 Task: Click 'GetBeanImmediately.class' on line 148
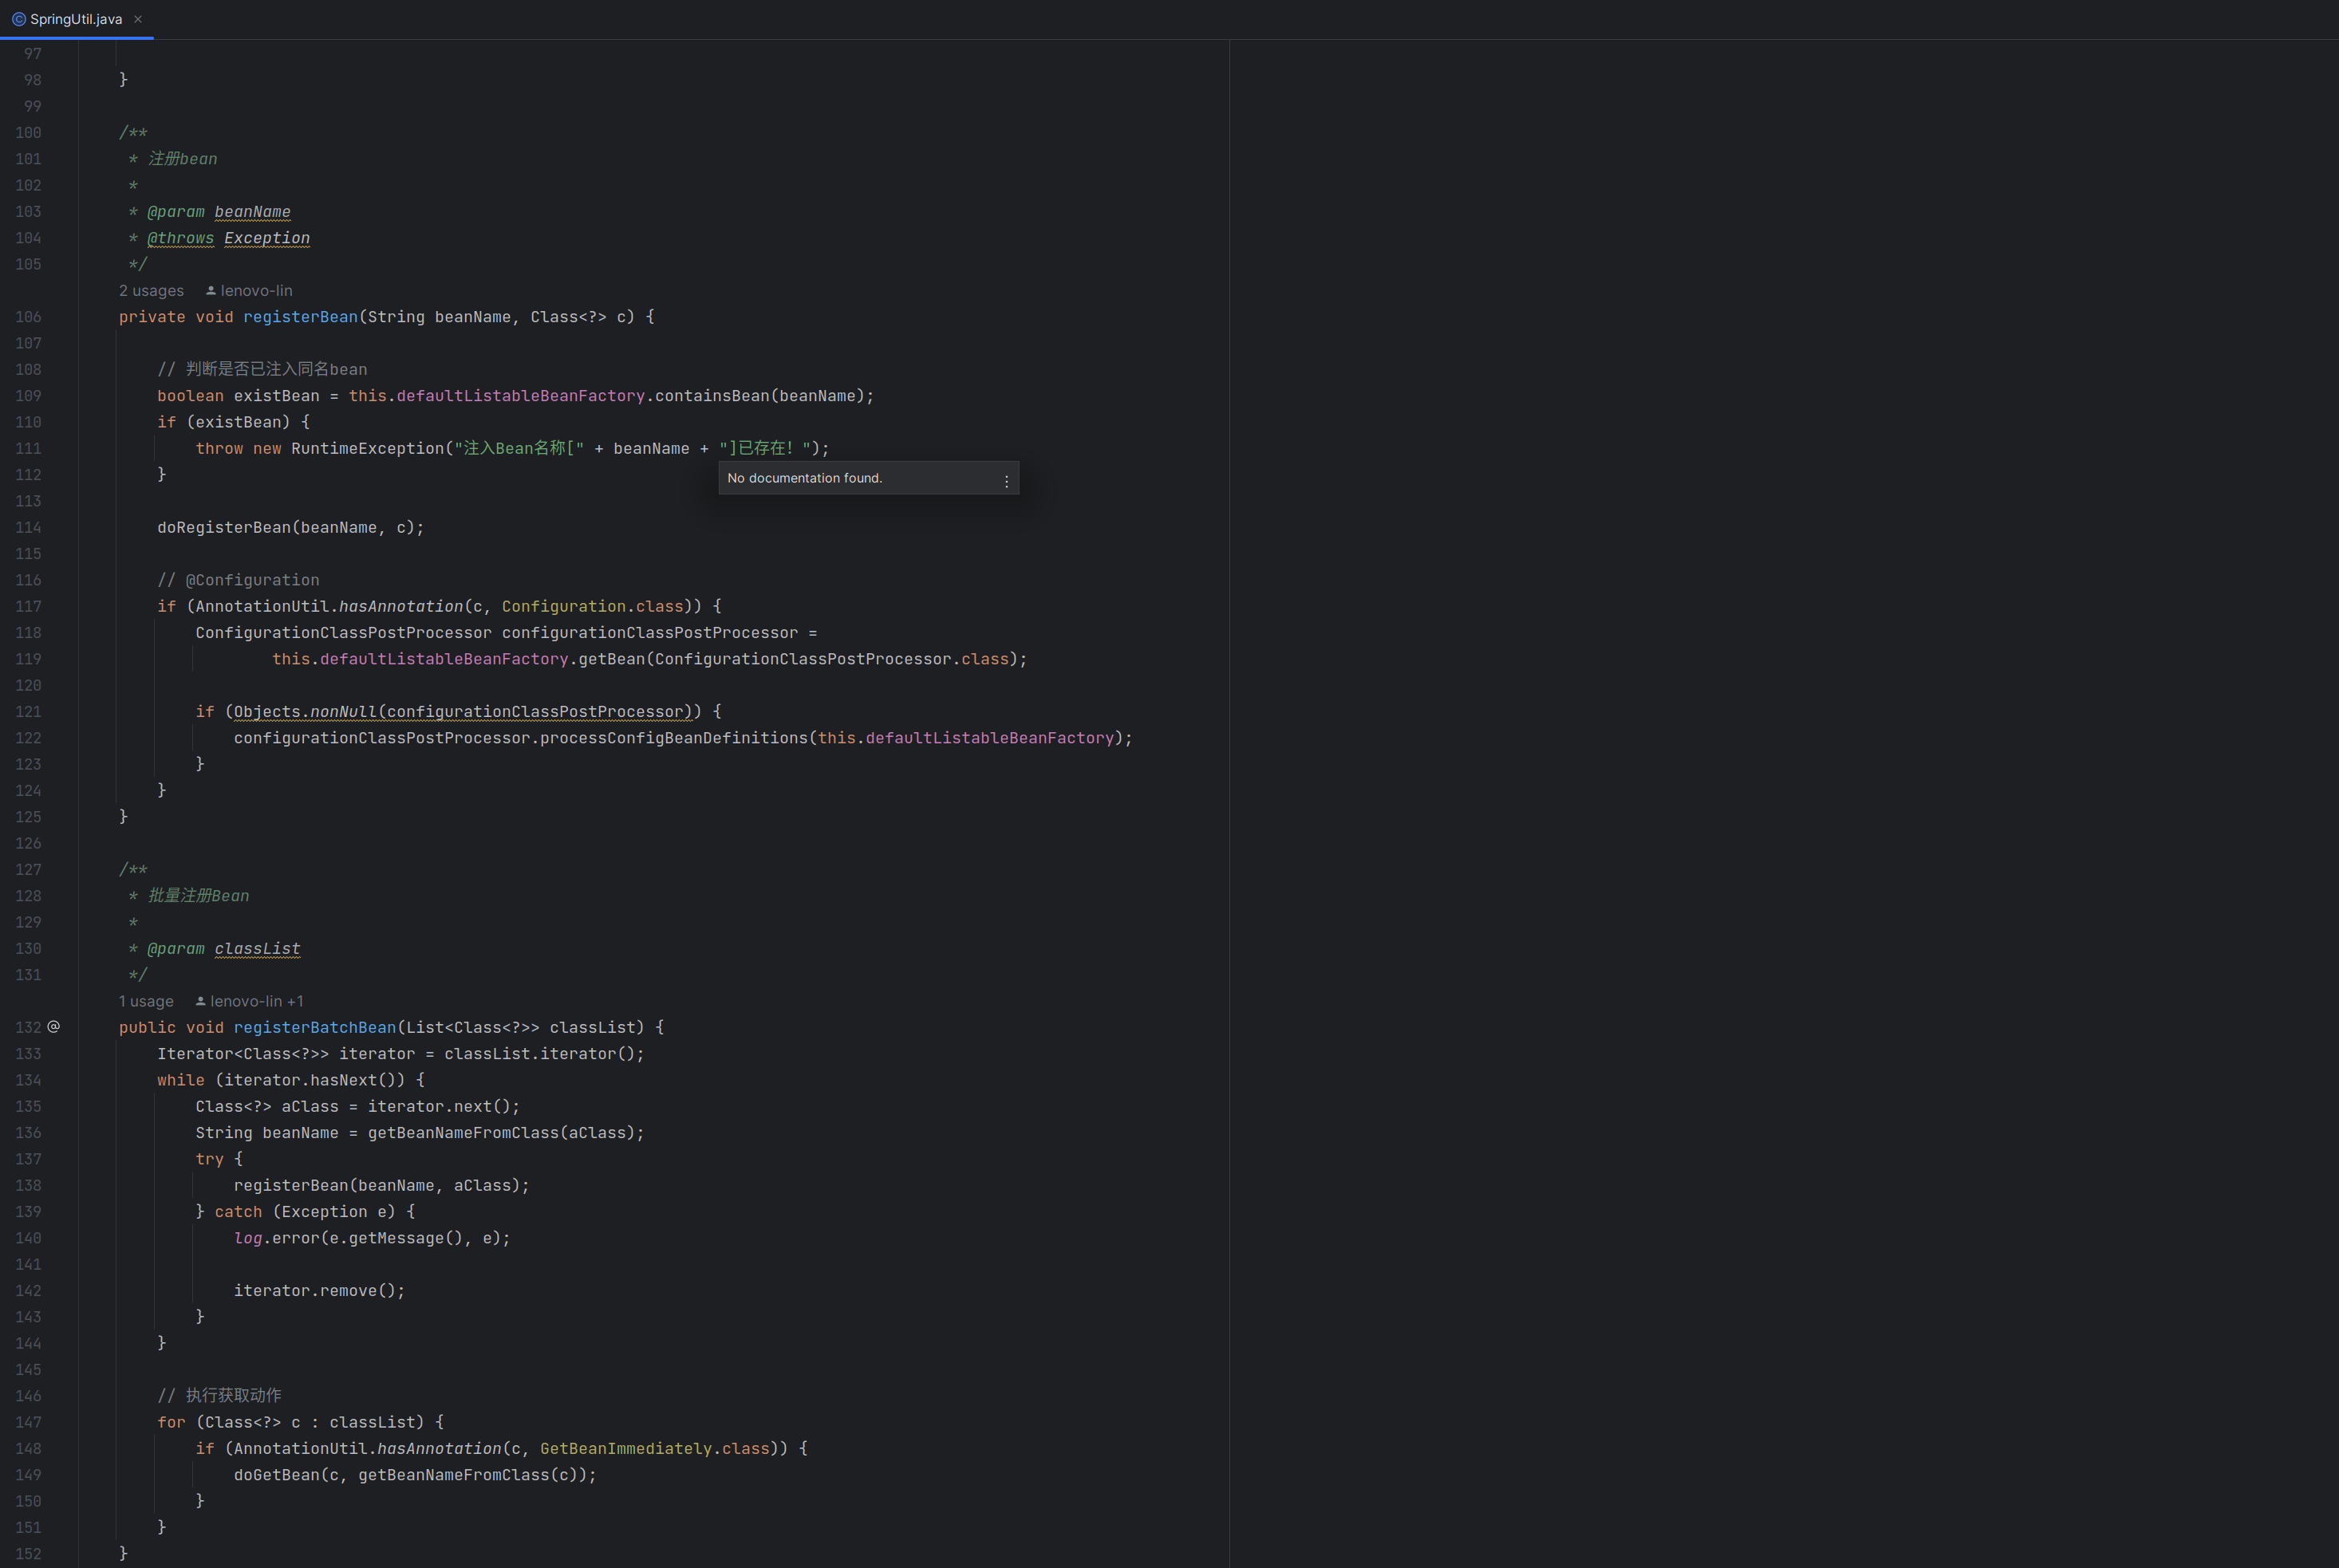[655, 1449]
